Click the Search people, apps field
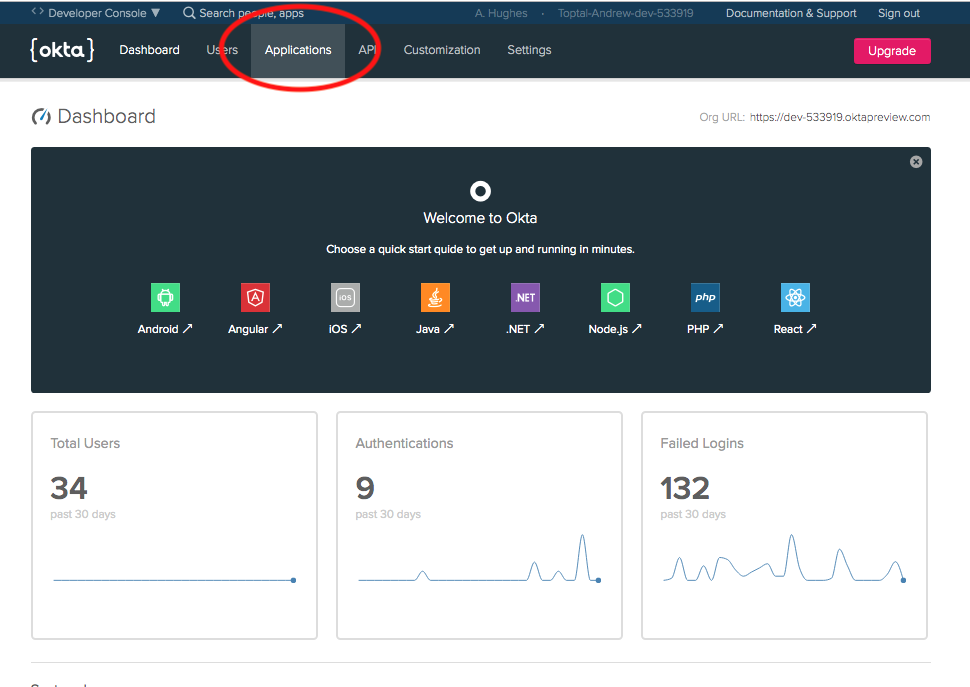This screenshot has height=687, width=970. pyautogui.click(x=250, y=13)
